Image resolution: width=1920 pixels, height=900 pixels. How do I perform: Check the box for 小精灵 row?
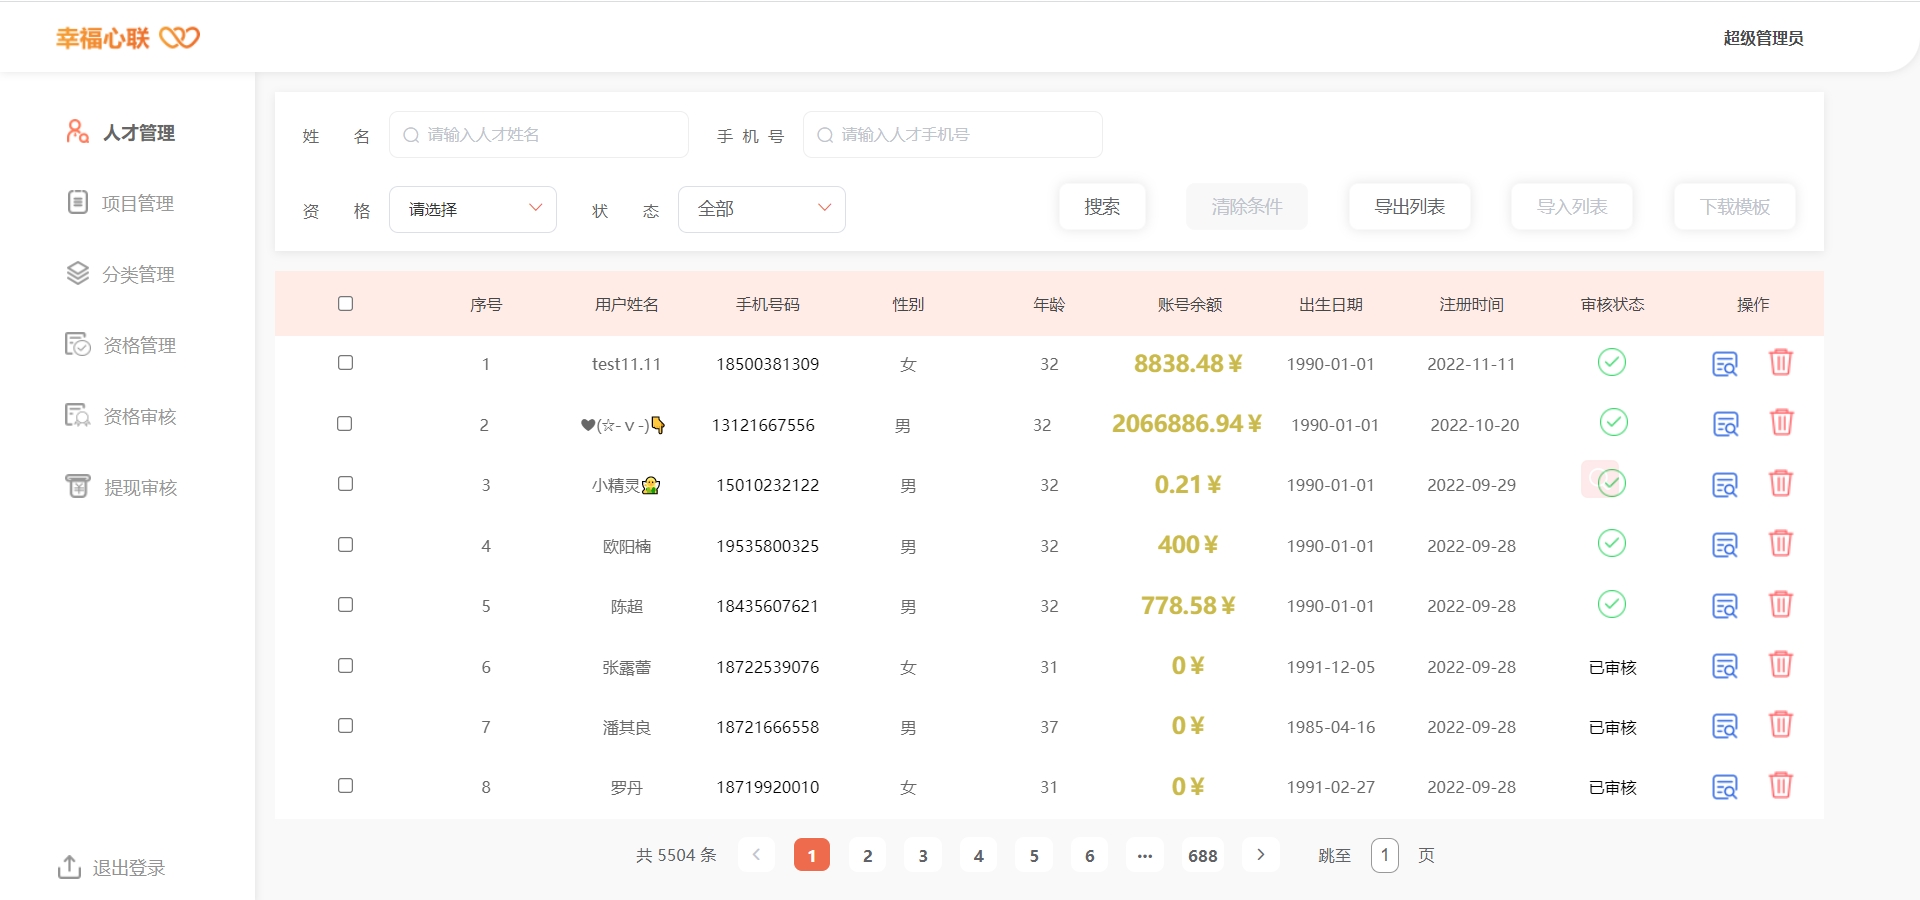point(345,484)
